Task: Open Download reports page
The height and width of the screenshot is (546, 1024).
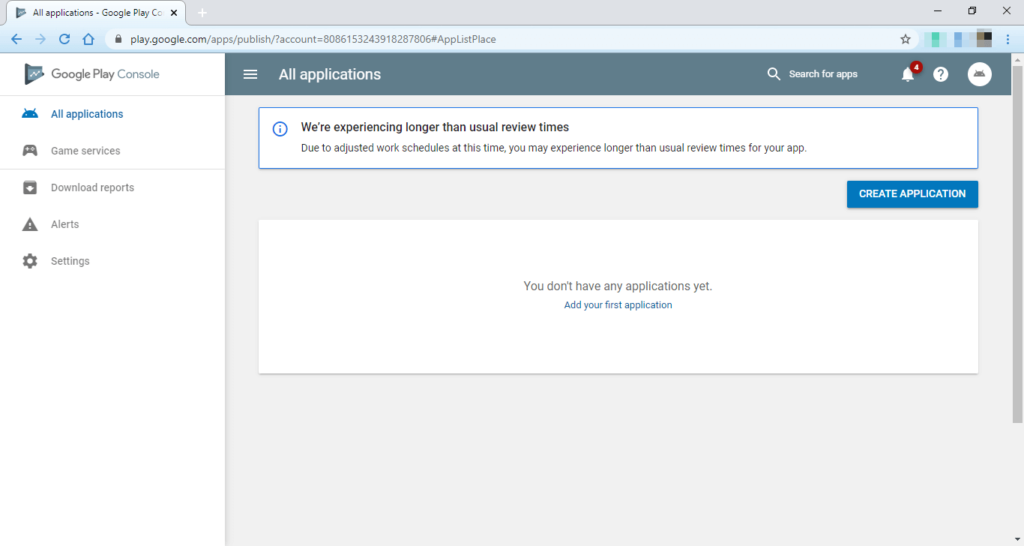Action: (x=92, y=187)
